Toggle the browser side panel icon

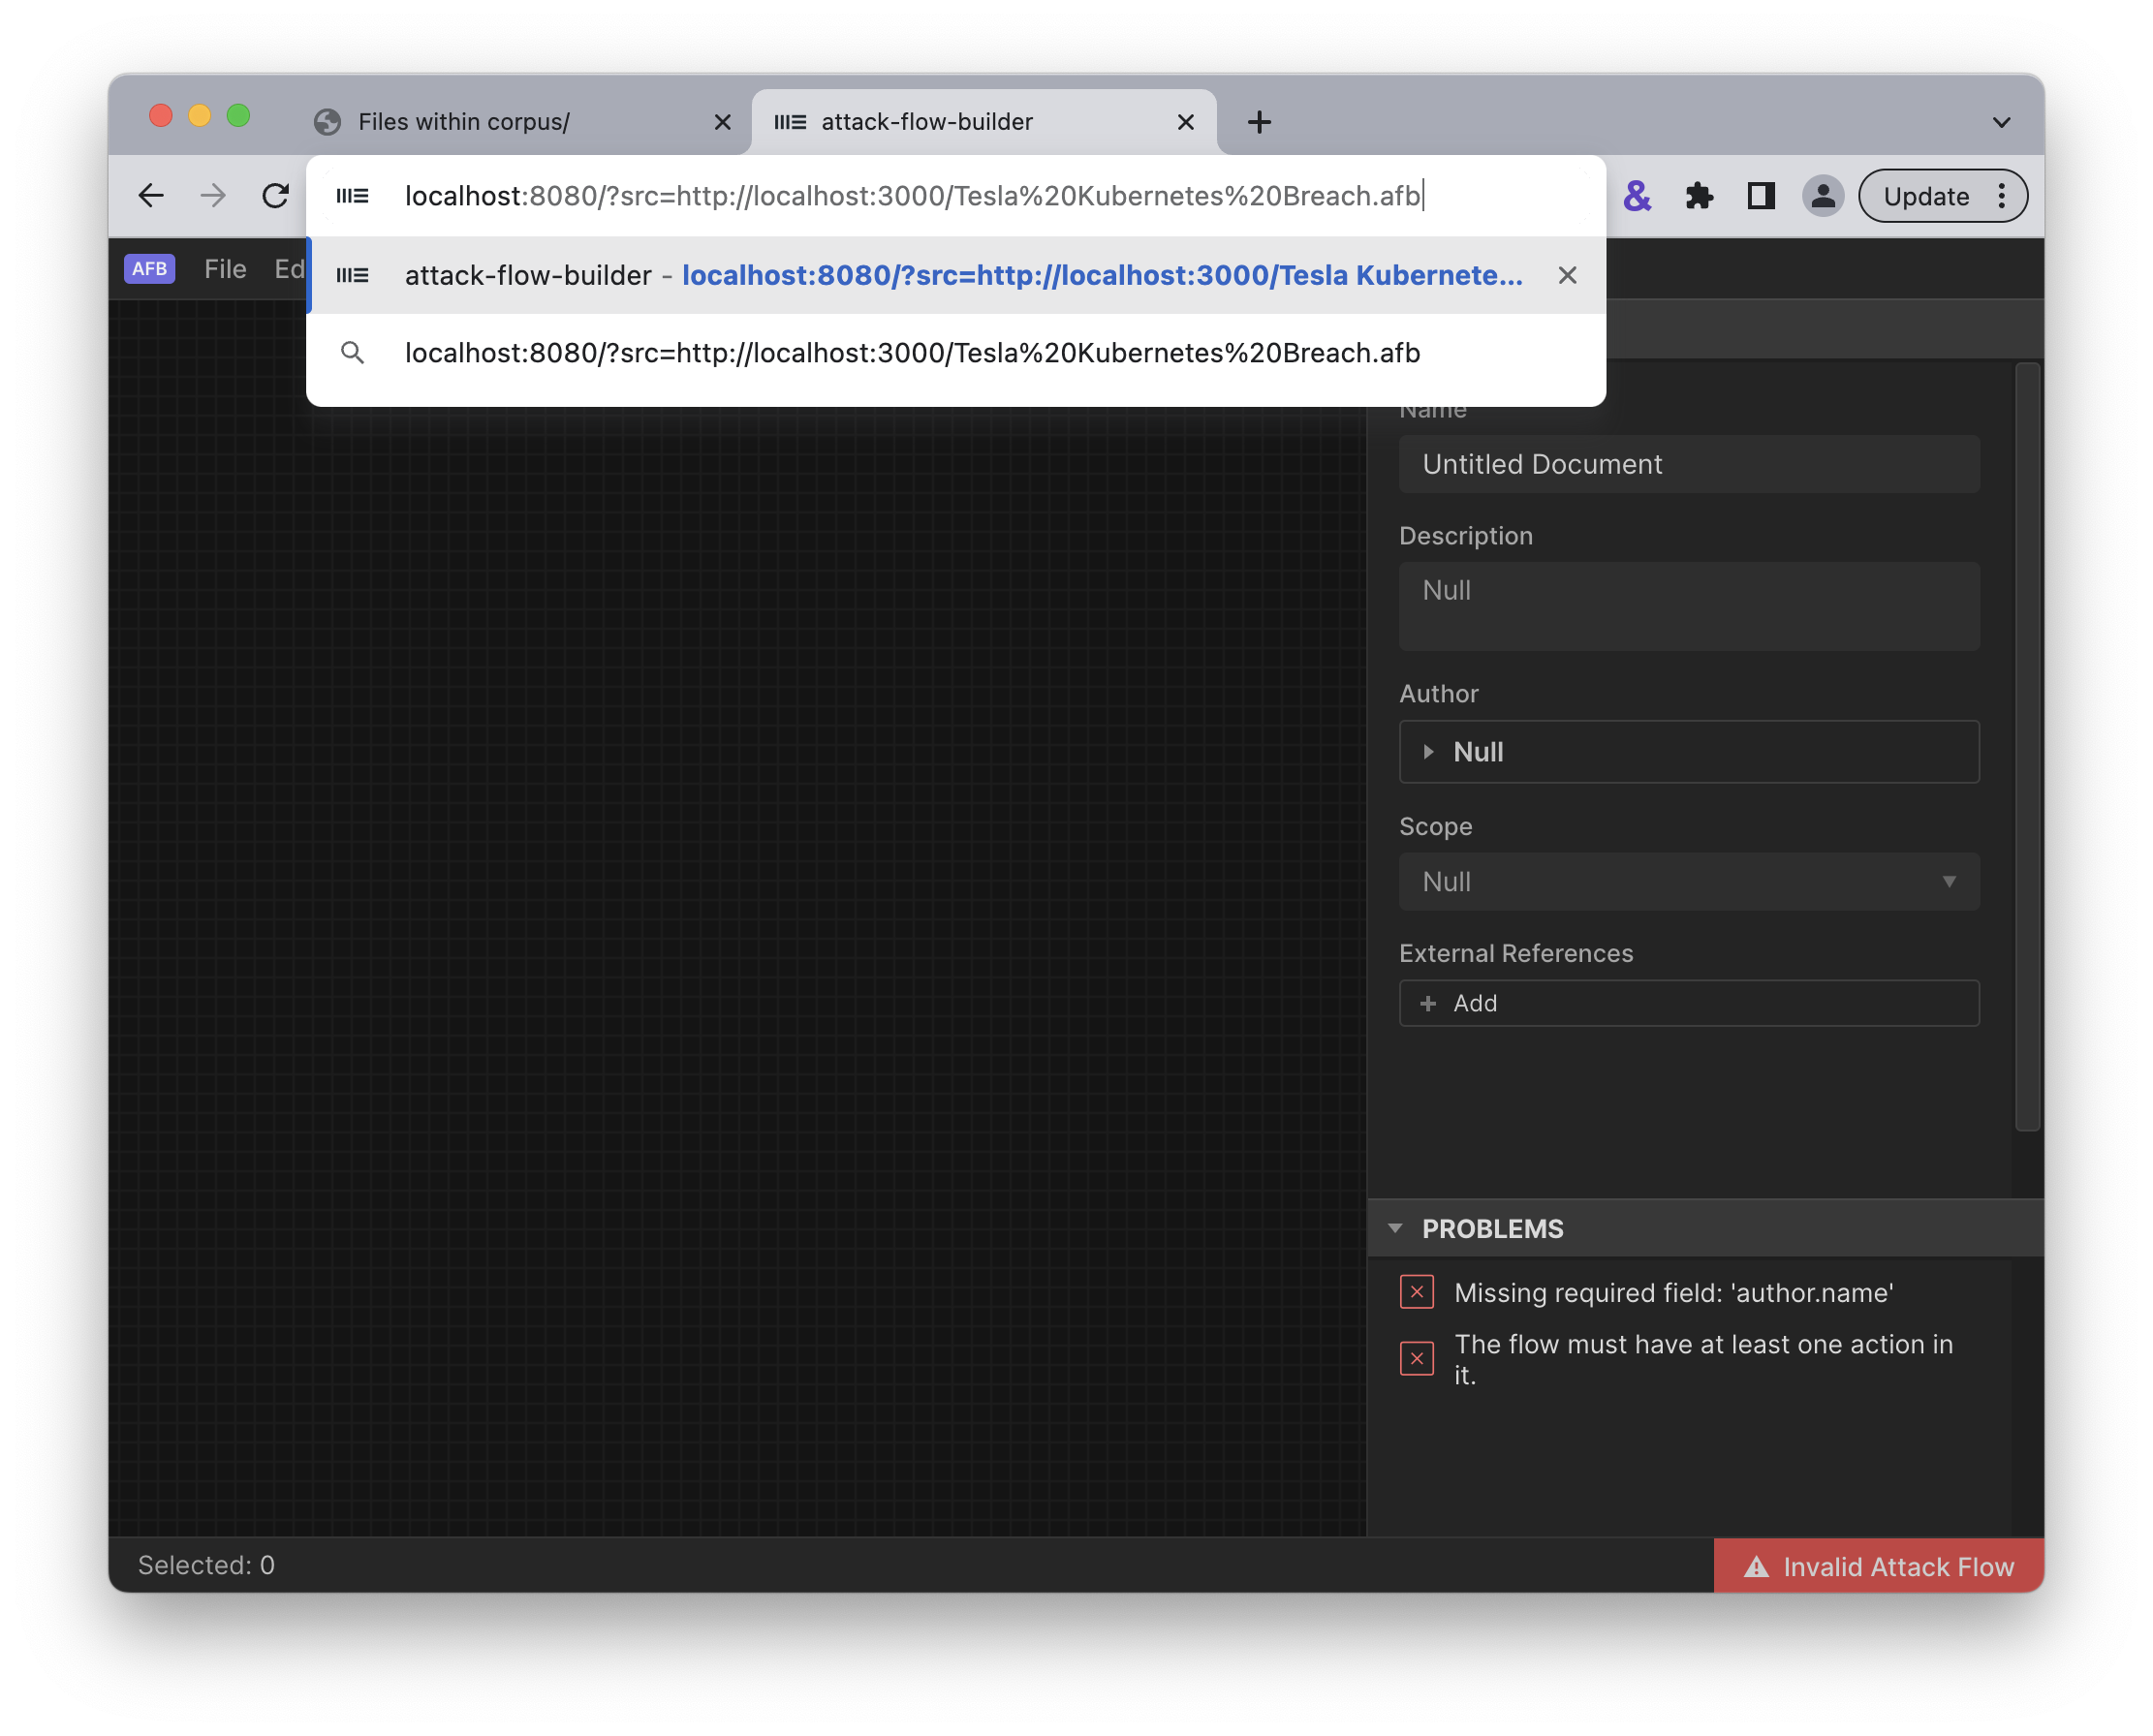coord(1760,196)
